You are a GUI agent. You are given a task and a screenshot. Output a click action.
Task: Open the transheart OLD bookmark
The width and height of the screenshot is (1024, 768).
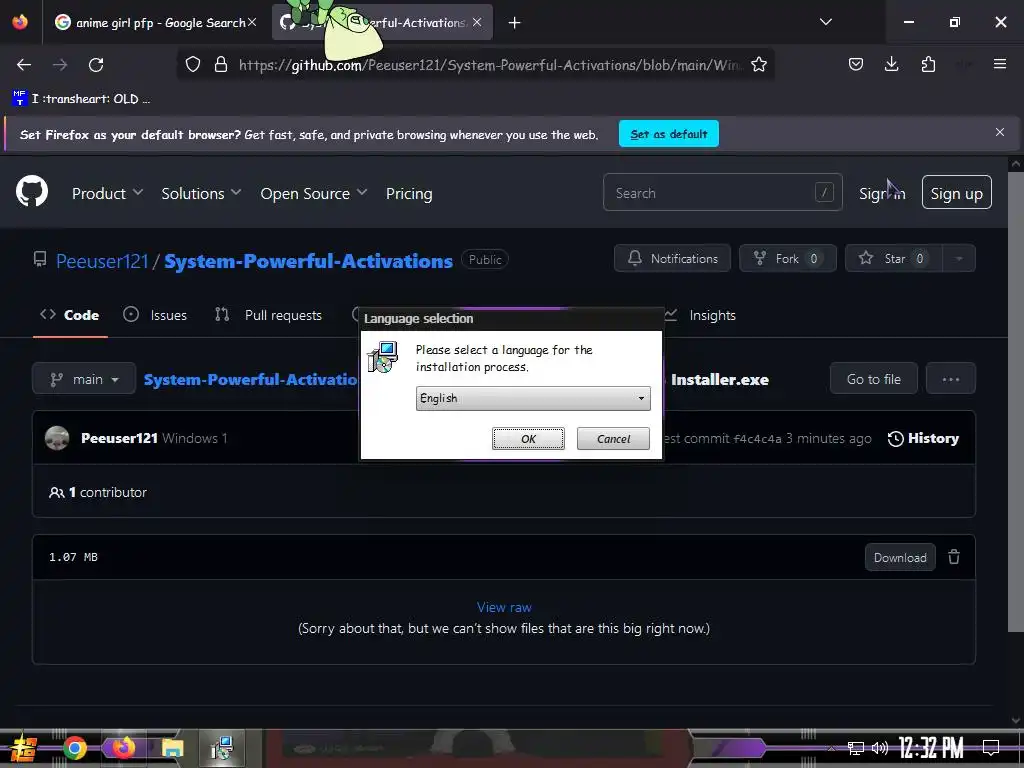click(x=82, y=99)
